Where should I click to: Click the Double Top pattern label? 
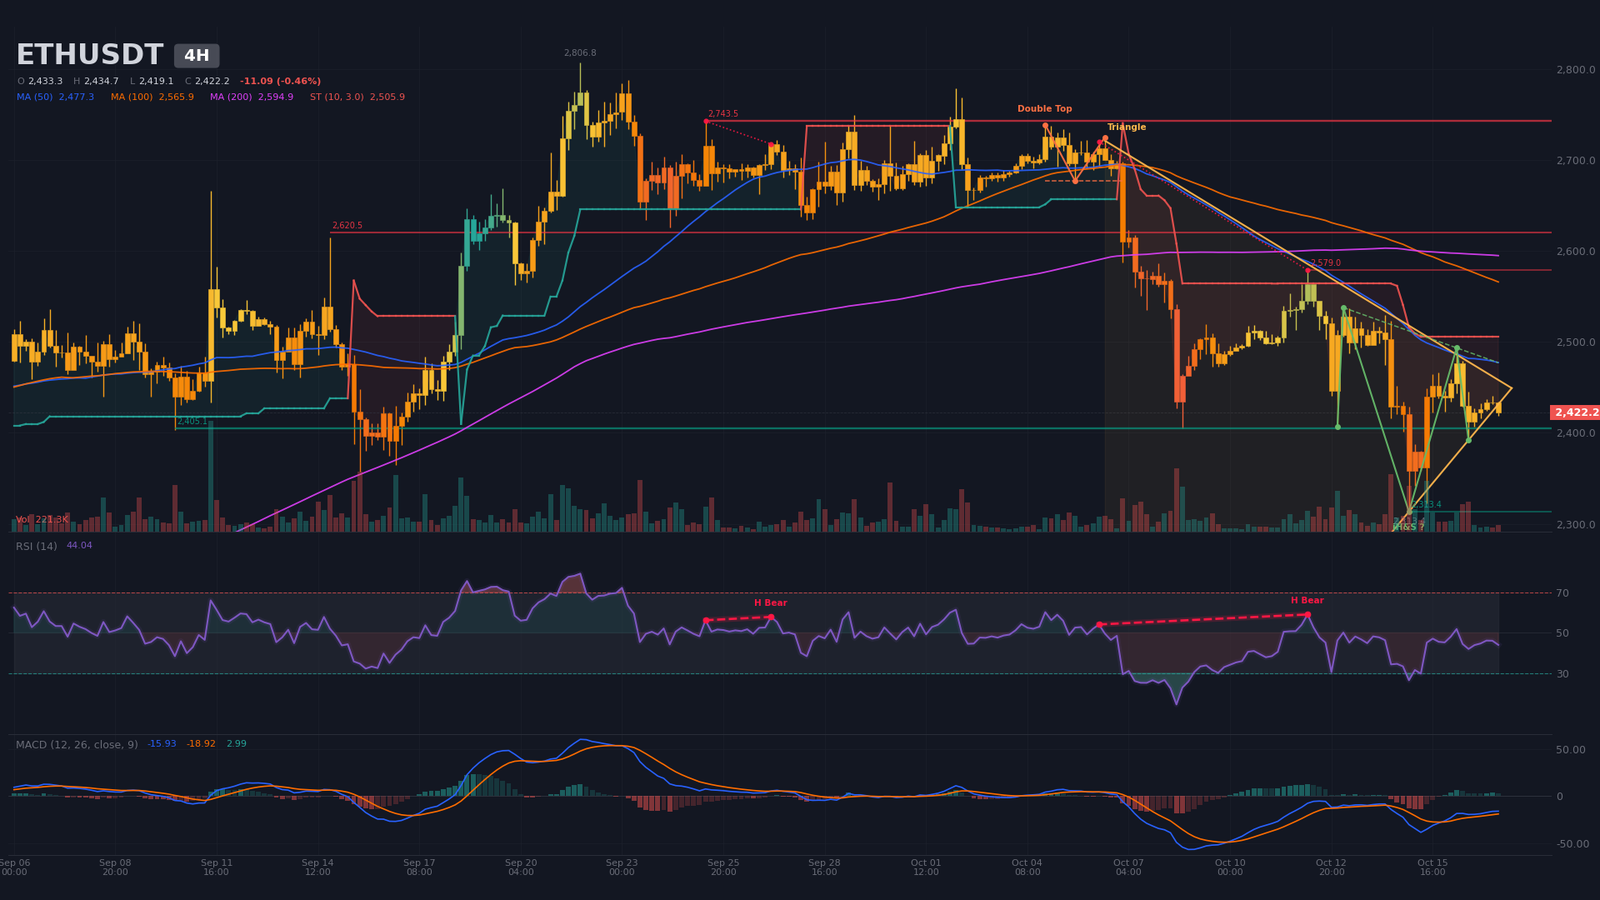click(x=1044, y=109)
